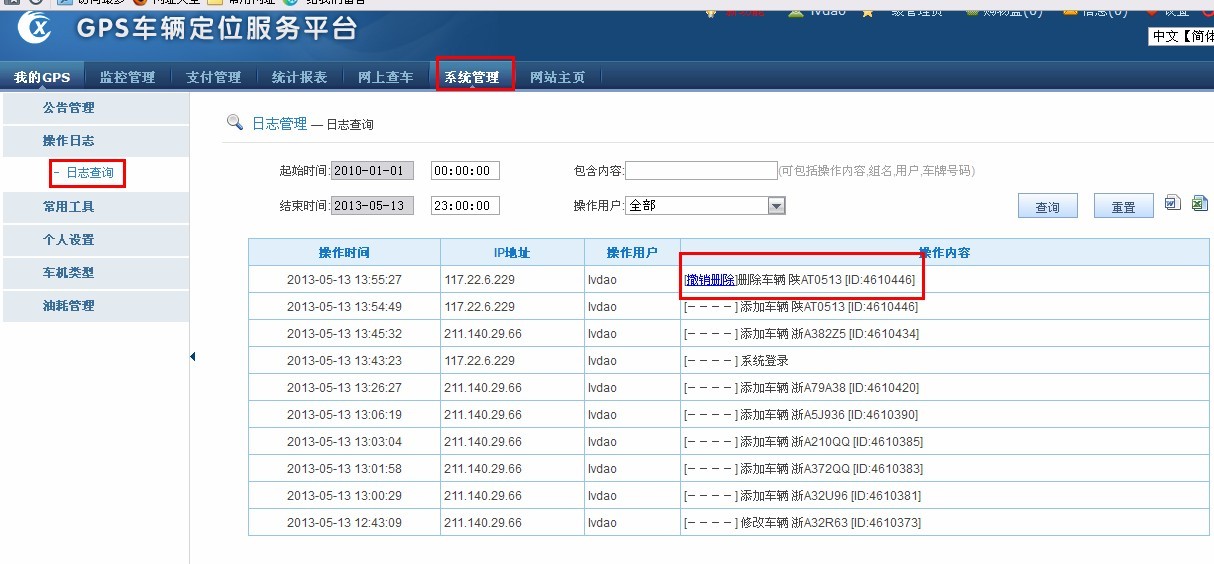Export the log list to Excel
The width and height of the screenshot is (1214, 564).
(x=1199, y=204)
